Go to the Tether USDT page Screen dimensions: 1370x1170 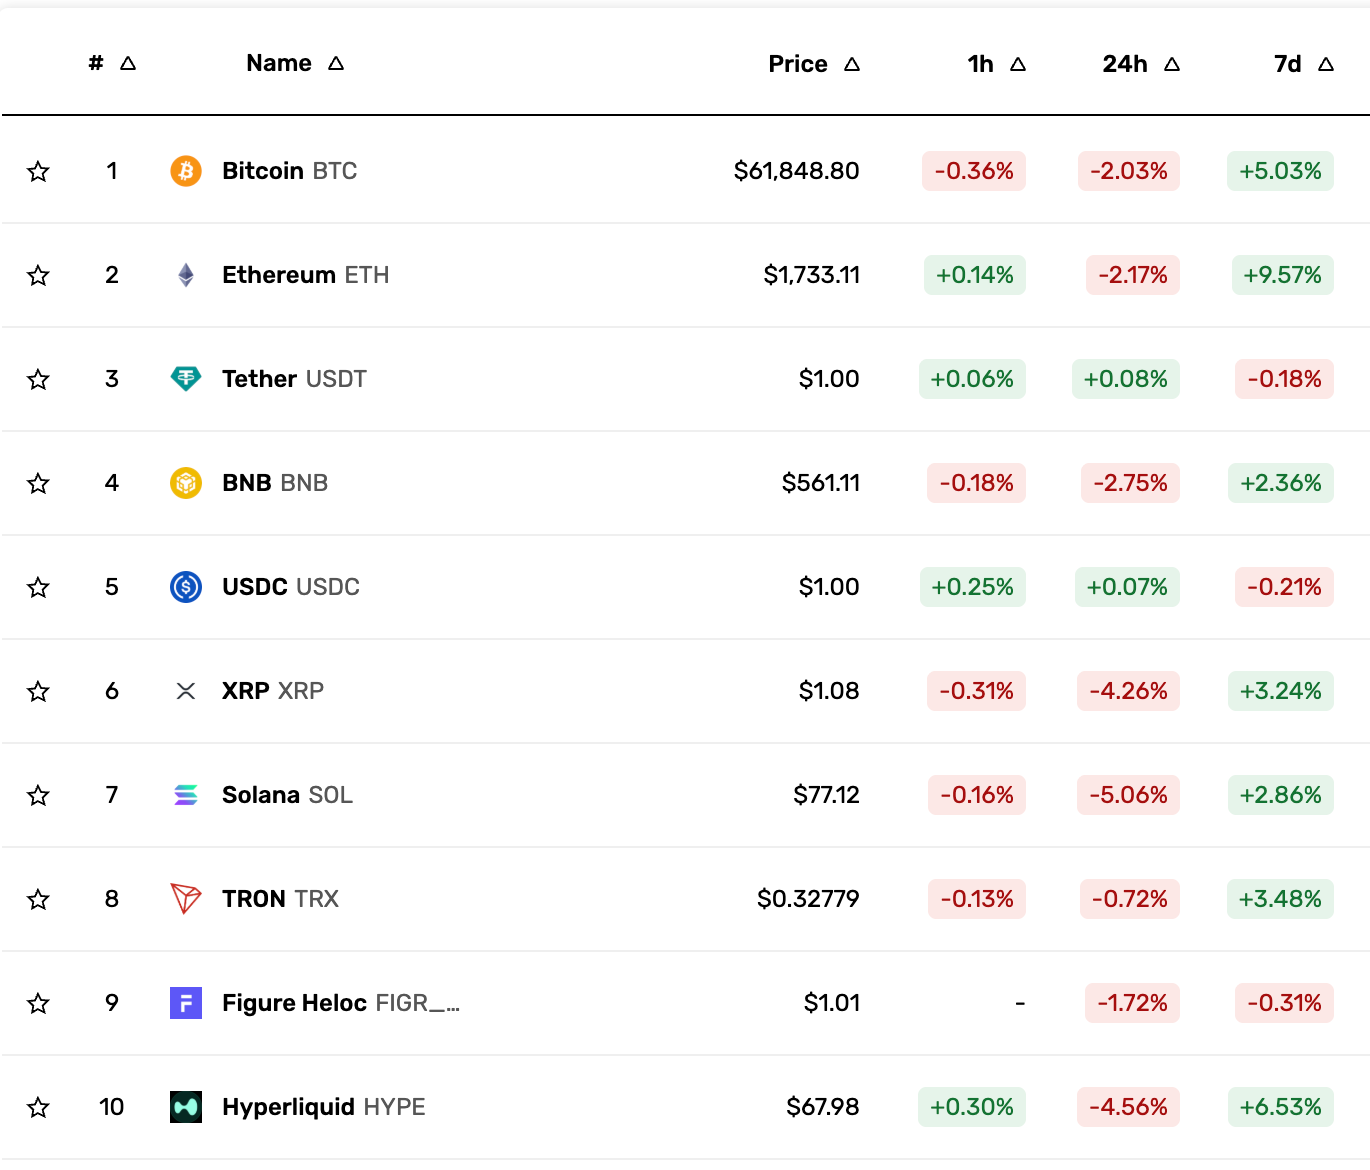point(295,379)
